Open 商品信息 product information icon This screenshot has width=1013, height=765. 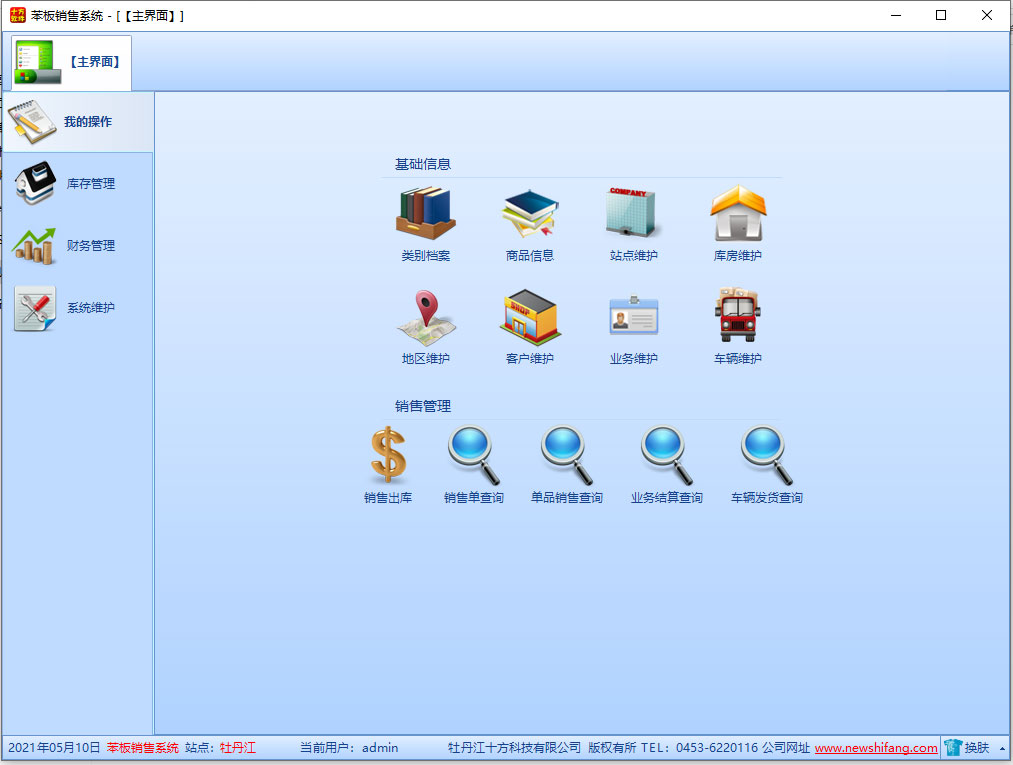[x=530, y=213]
